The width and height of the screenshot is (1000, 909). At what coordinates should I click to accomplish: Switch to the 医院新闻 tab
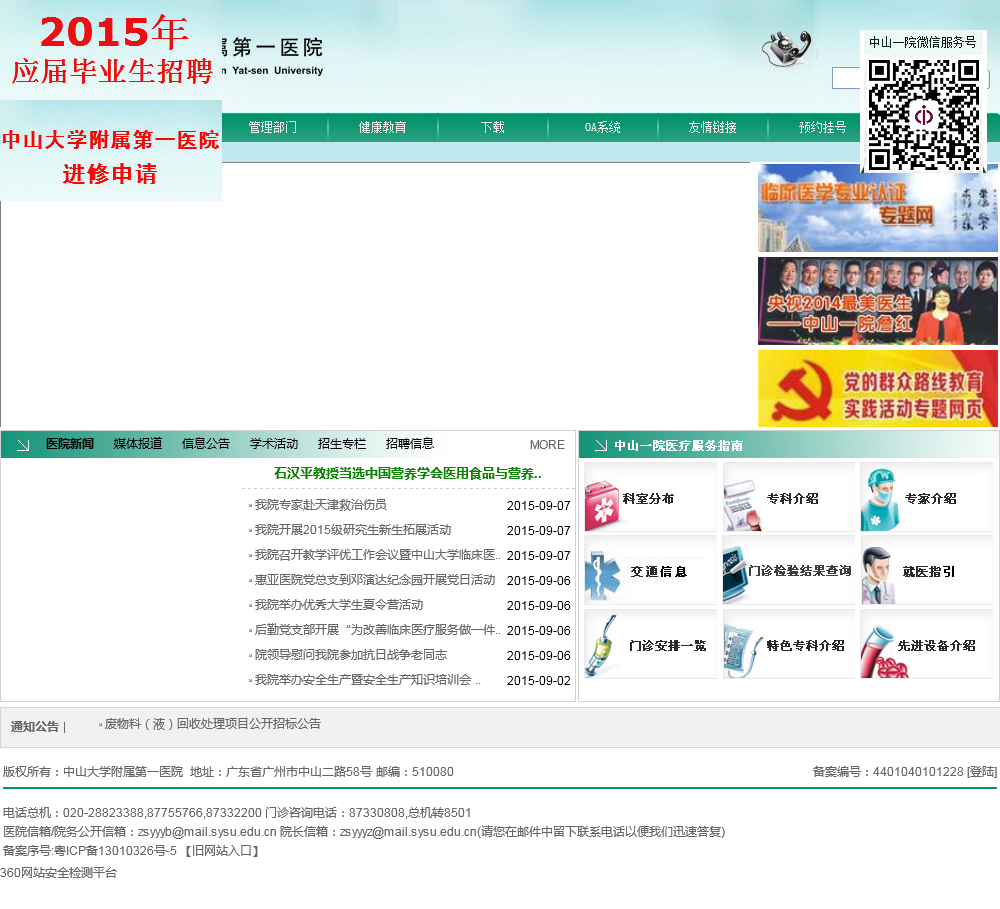70,444
